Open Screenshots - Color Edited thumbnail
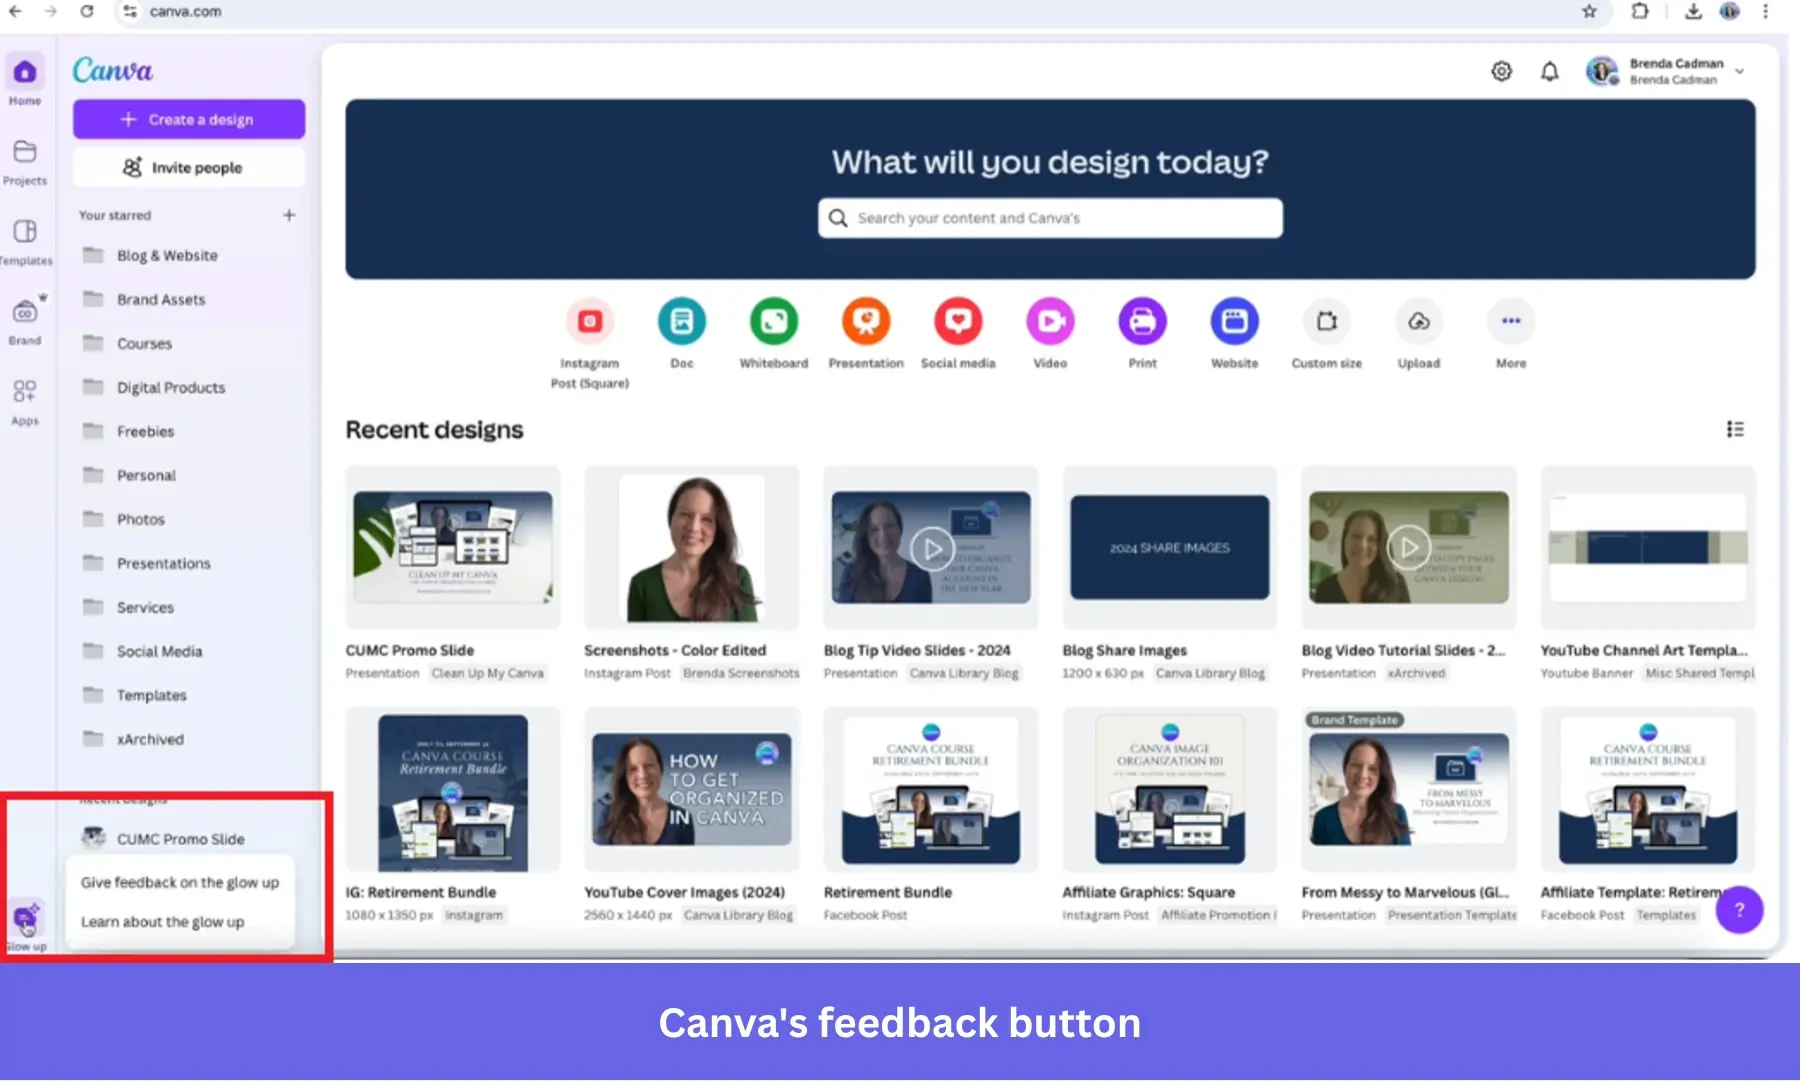 coord(691,547)
